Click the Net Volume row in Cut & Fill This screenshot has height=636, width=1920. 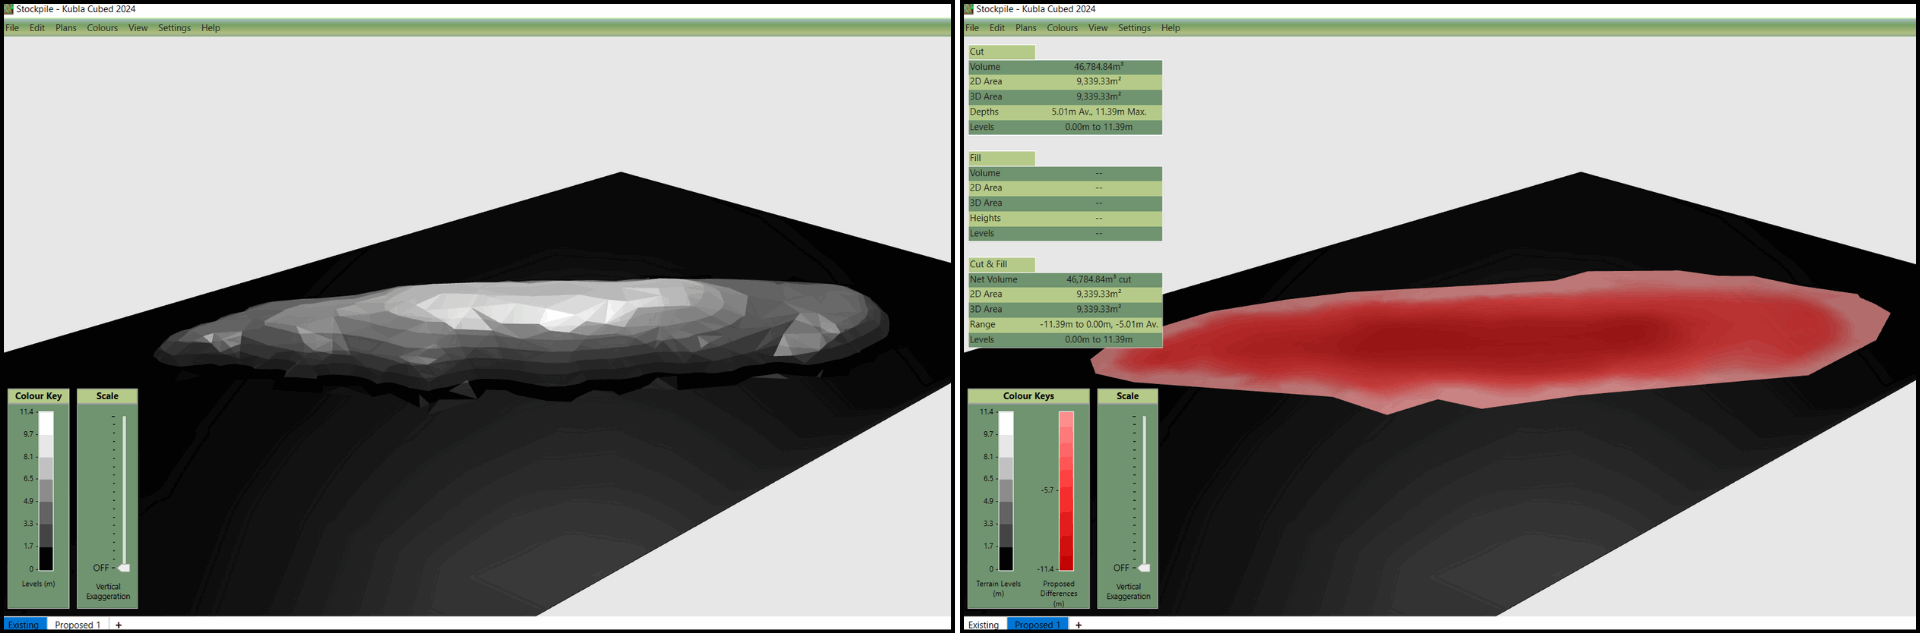pyautogui.click(x=1064, y=280)
